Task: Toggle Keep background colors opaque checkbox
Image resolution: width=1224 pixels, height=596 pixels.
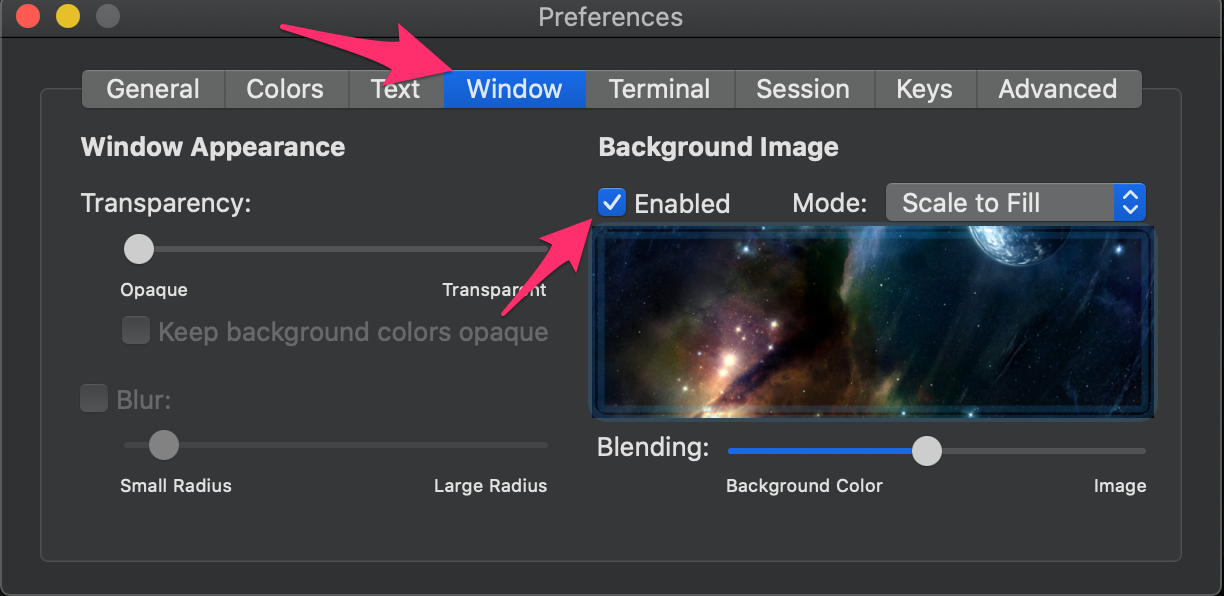Action: (x=136, y=331)
